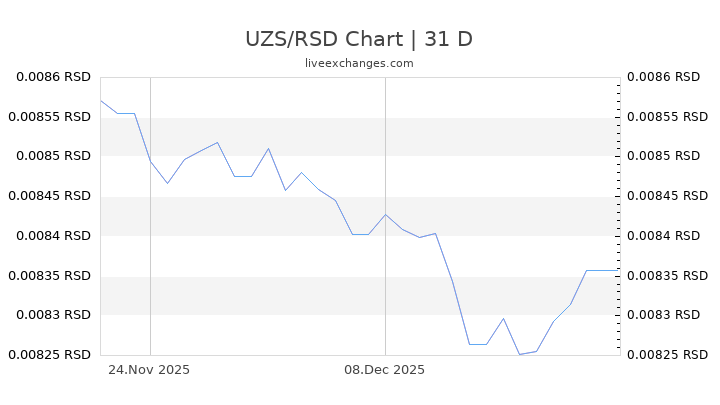Click the 24.Nov 2025 date label

point(149,369)
